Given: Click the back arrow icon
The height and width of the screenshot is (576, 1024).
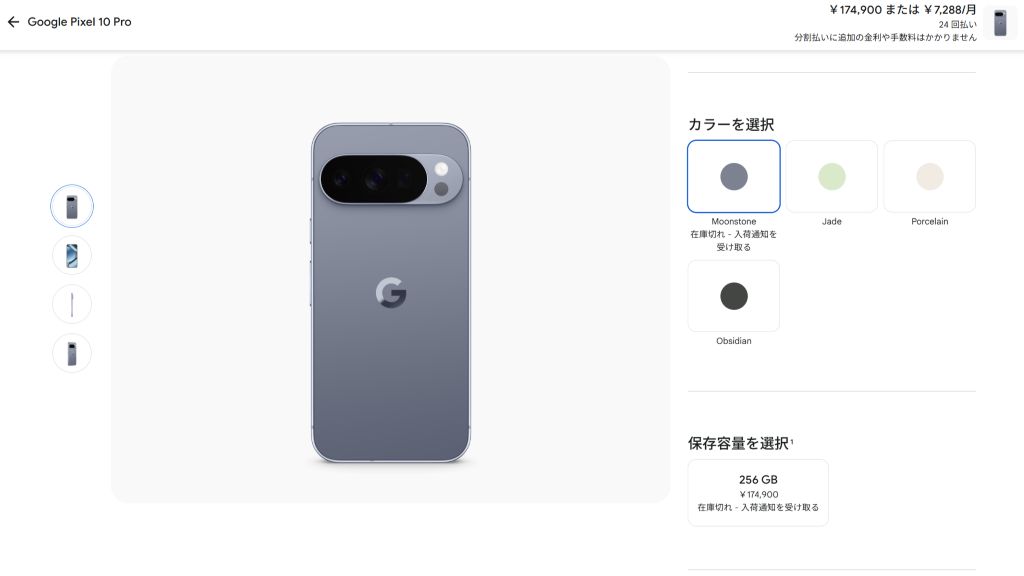Looking at the screenshot, I should point(13,22).
